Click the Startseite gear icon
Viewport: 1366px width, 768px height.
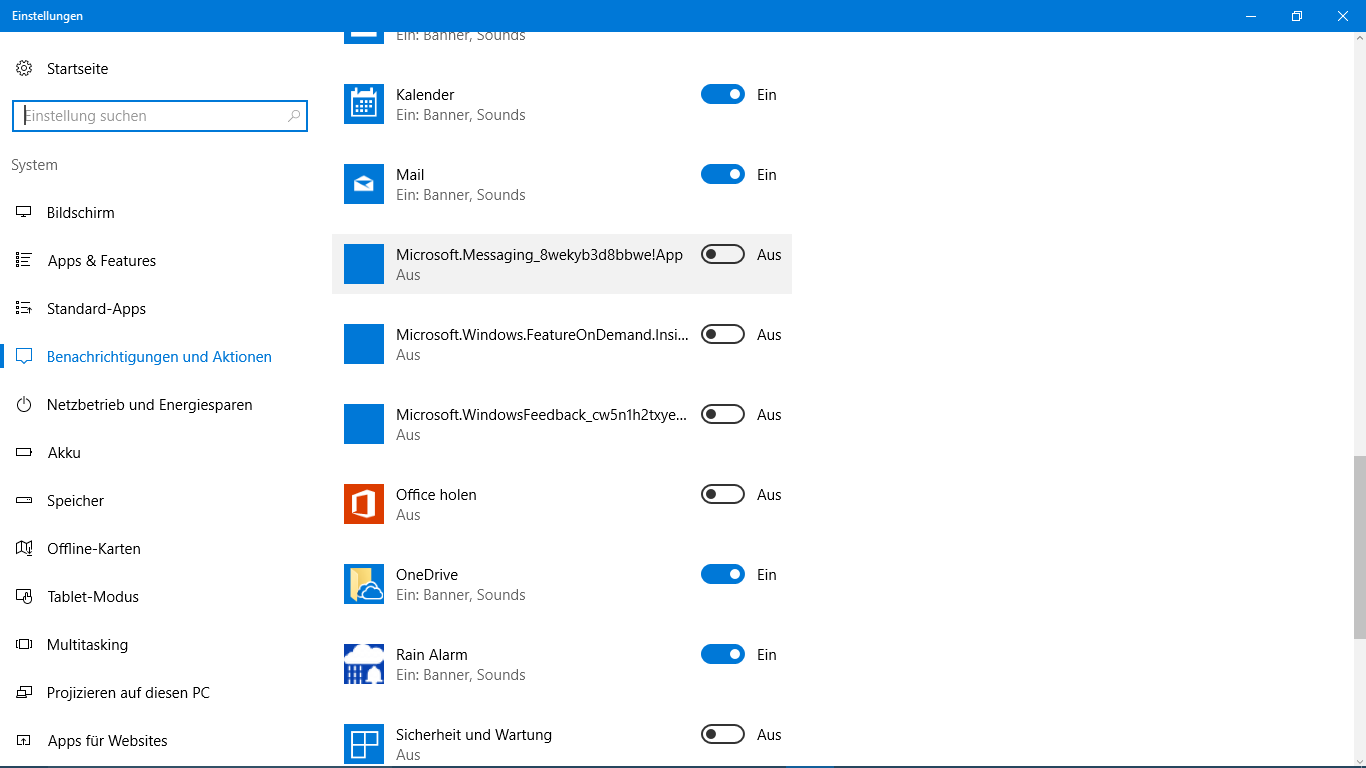pos(24,68)
